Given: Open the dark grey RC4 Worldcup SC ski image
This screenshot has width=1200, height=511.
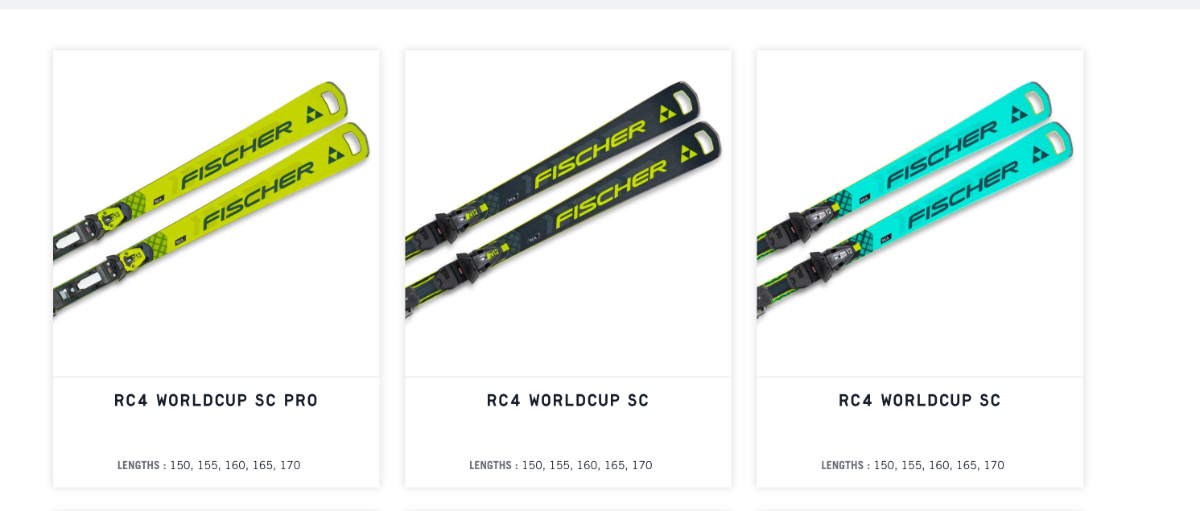Looking at the screenshot, I should tap(568, 213).
